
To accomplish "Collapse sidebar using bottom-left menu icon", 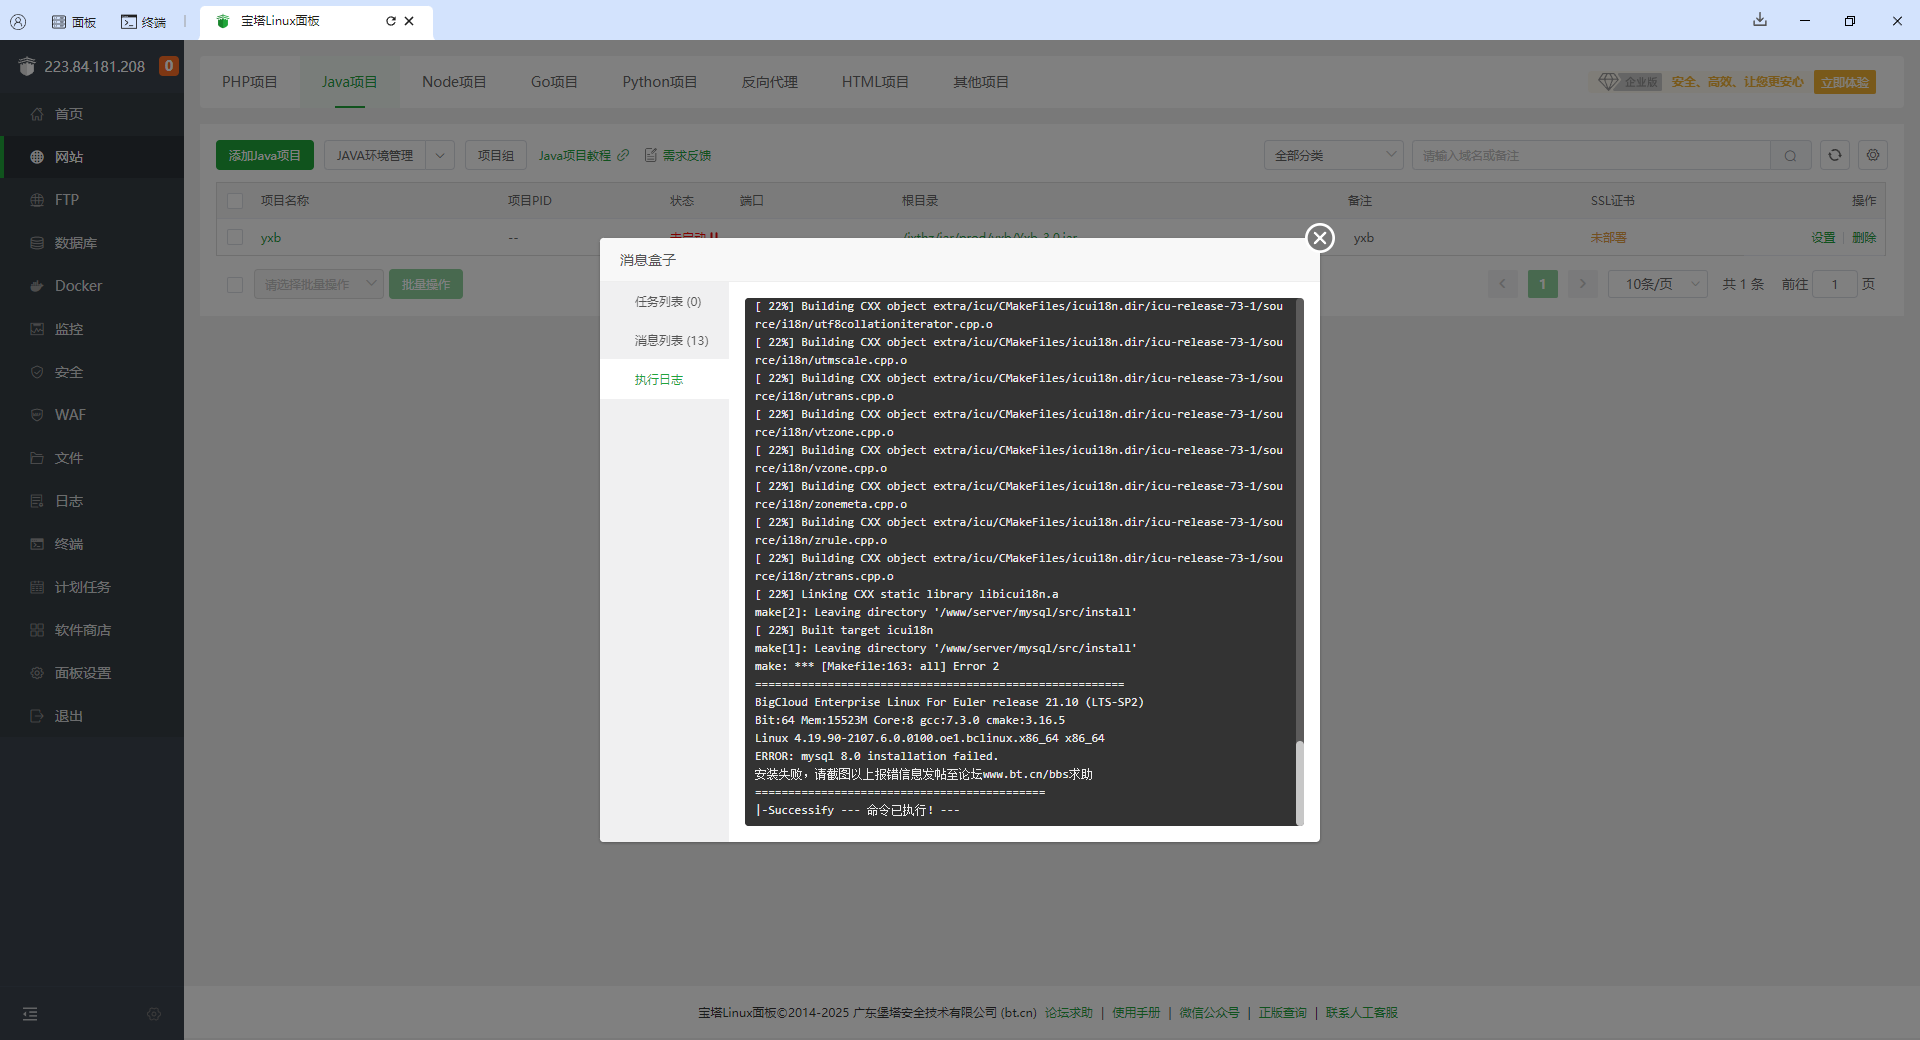I will [30, 1014].
